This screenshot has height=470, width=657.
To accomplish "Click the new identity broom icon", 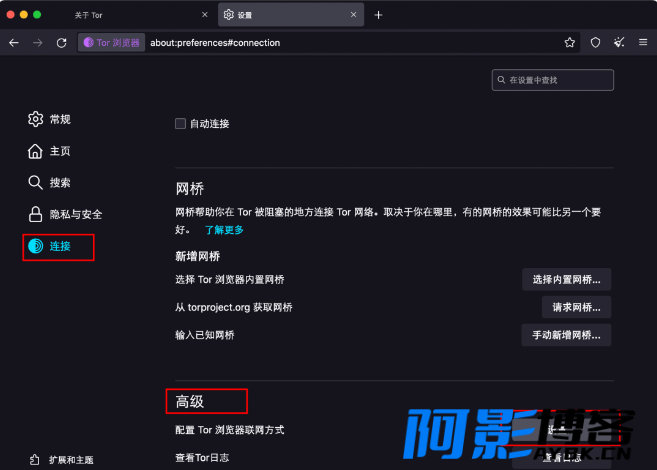I will [619, 43].
